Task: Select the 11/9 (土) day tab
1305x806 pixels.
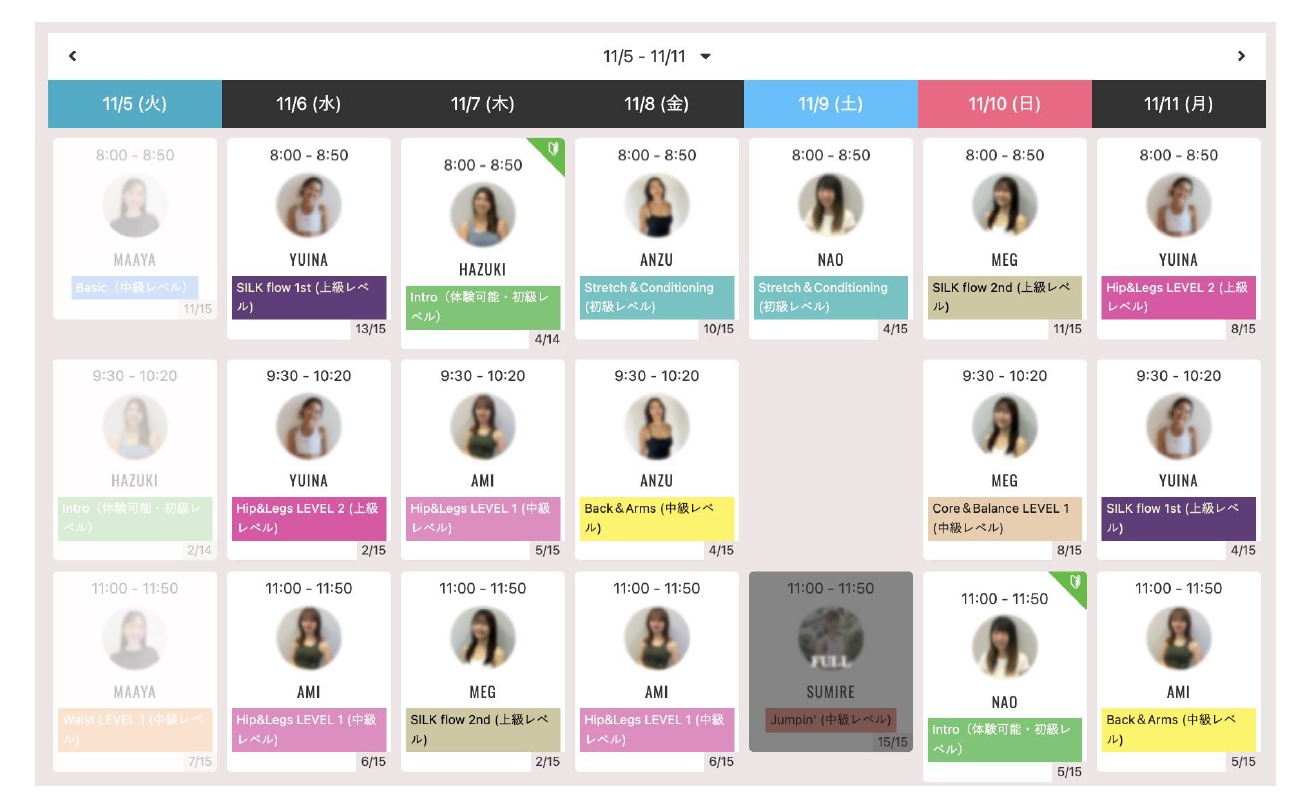Action: [x=830, y=104]
